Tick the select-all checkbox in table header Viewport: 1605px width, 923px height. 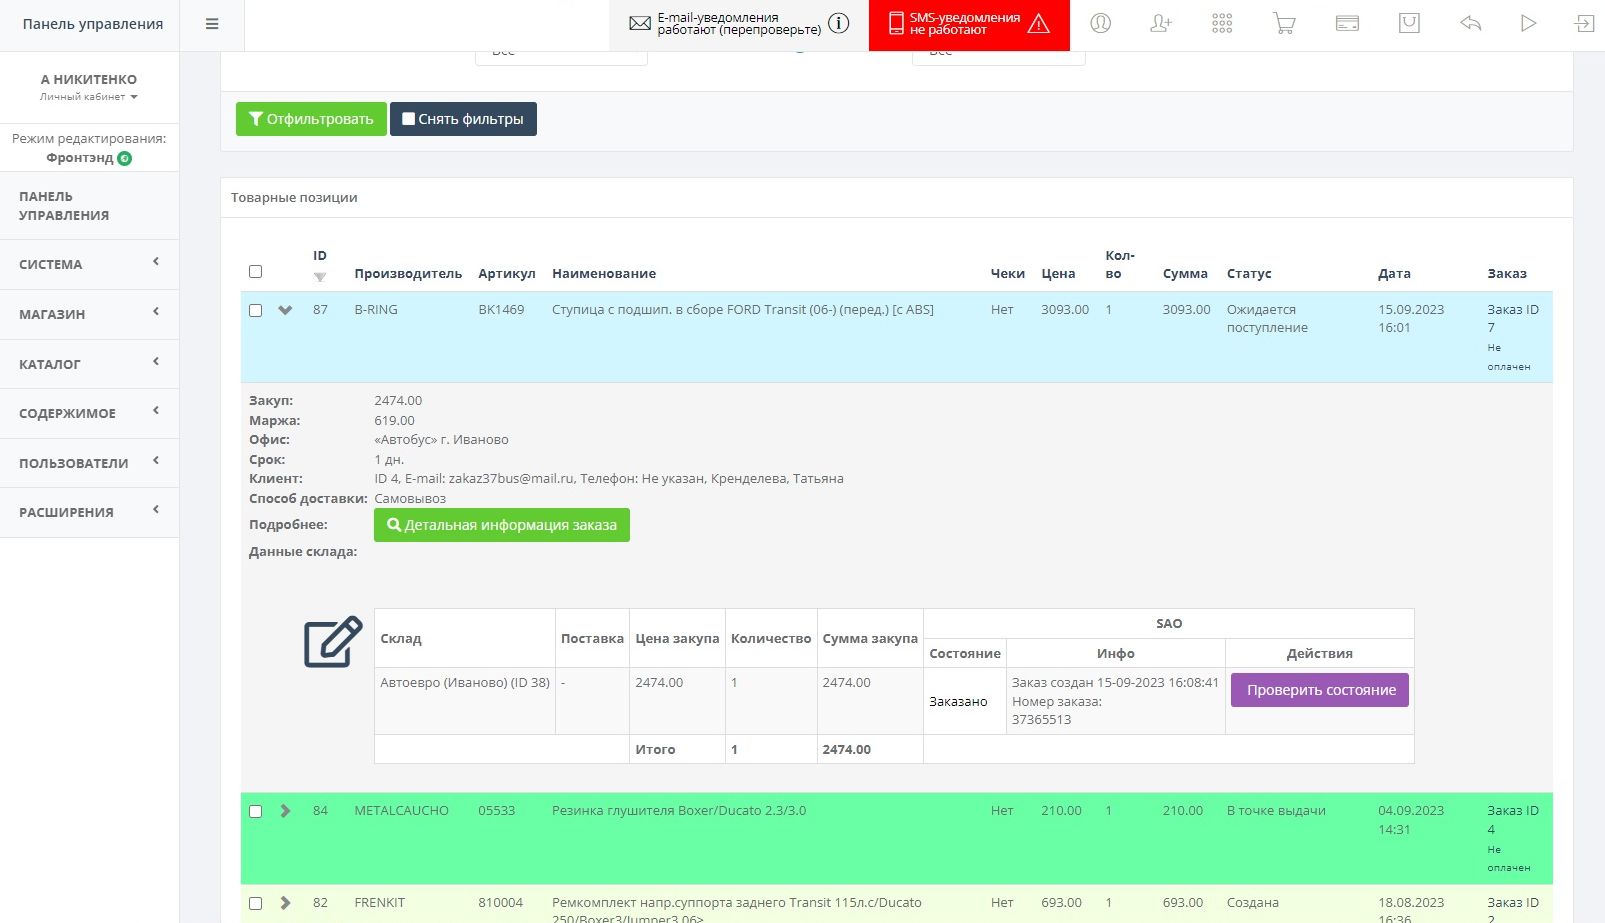pos(256,272)
